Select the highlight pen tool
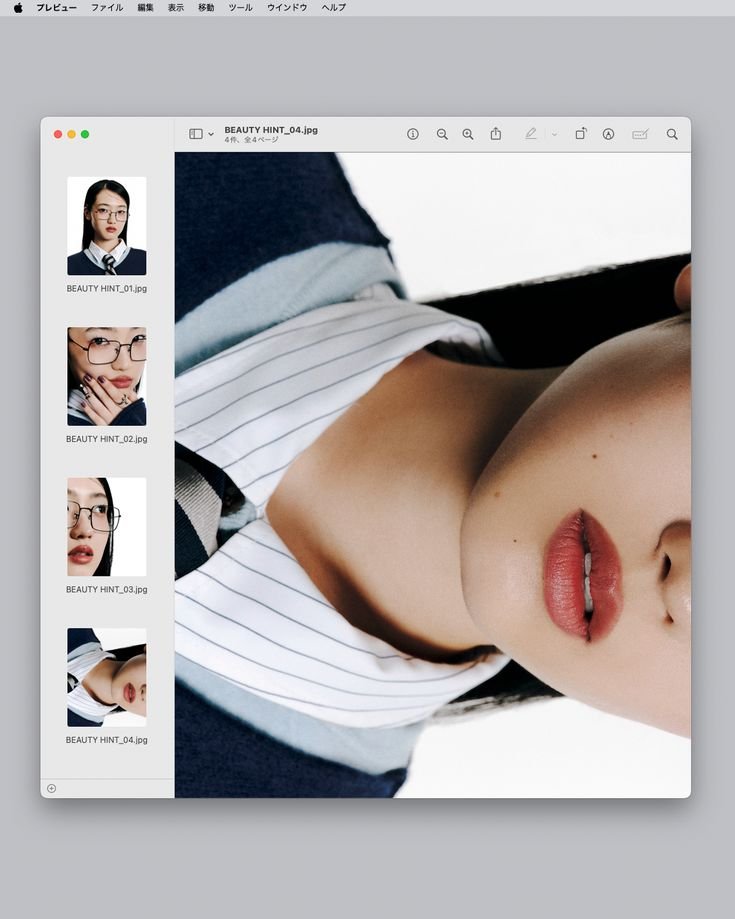The width and height of the screenshot is (735, 919). coord(530,134)
